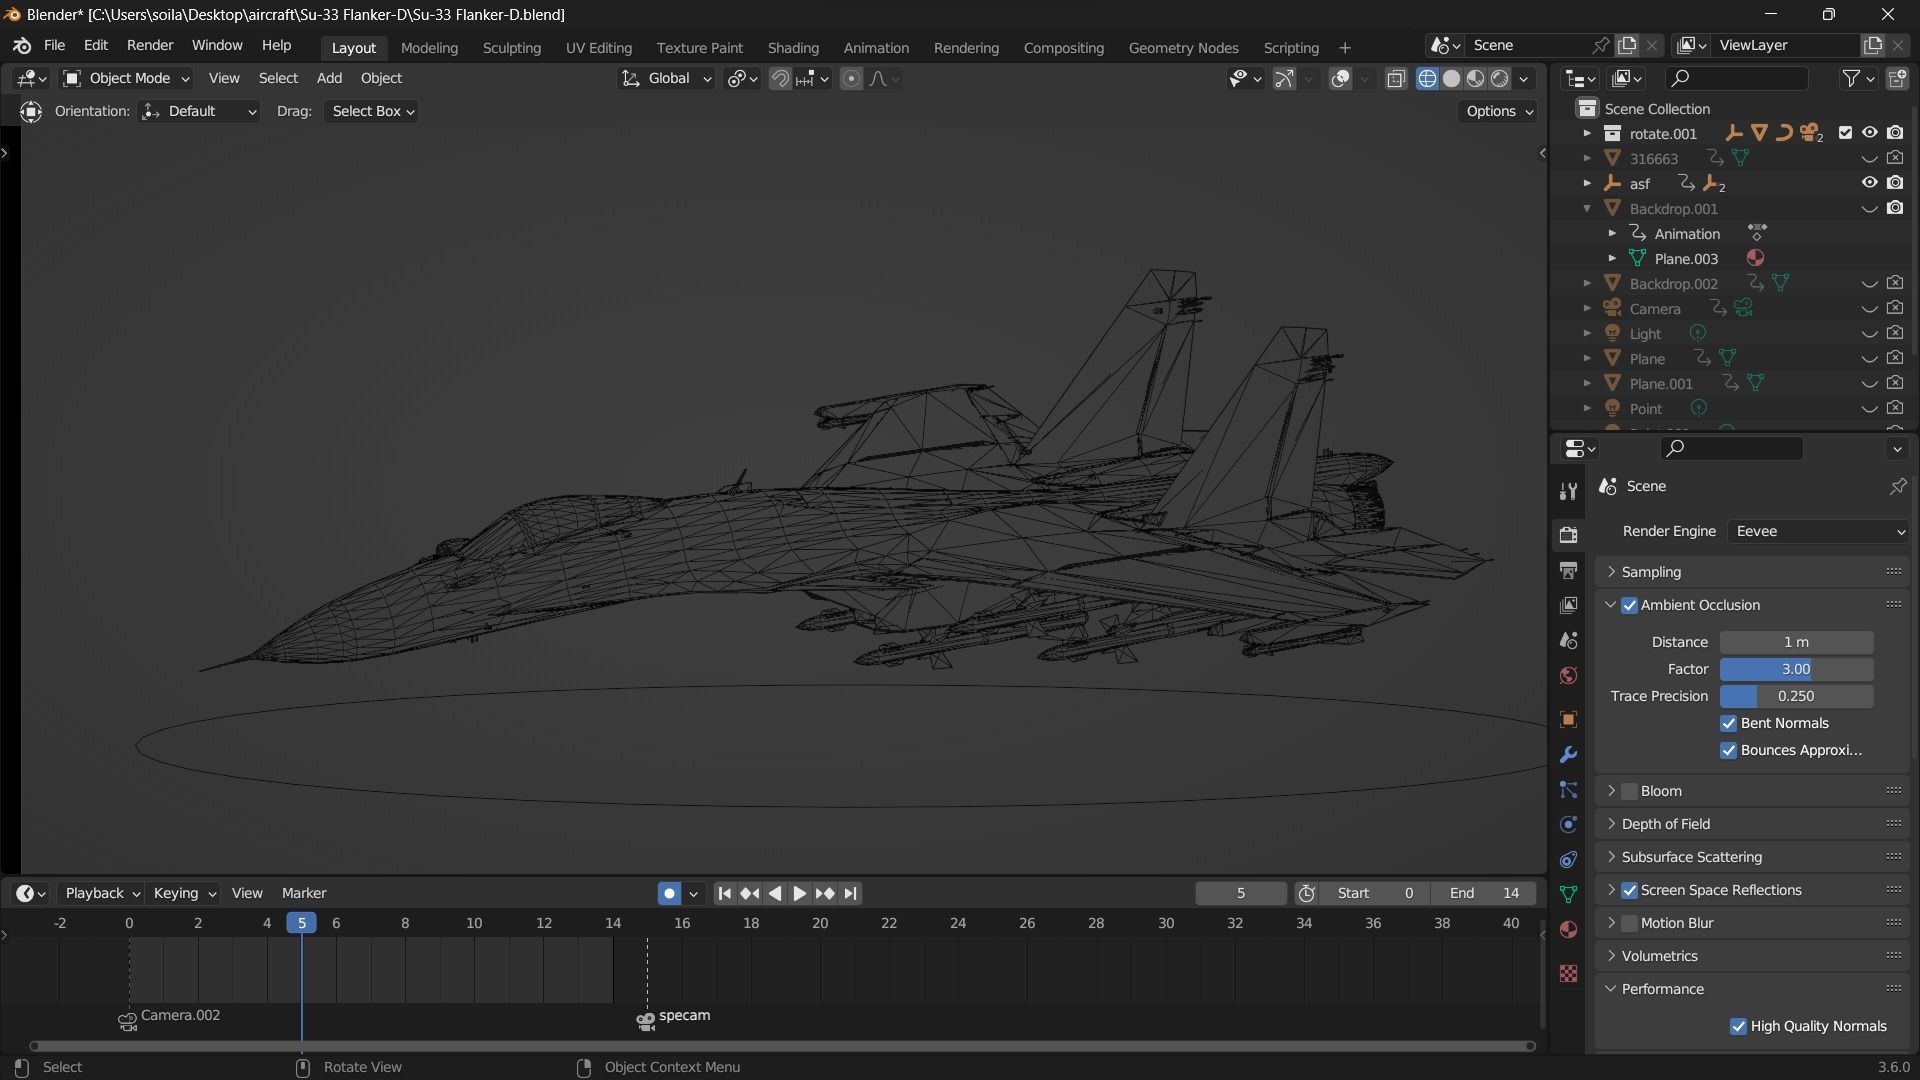The image size is (1920, 1080).
Task: Disable rendering for Backdrop.001
Action: pos(1895,208)
